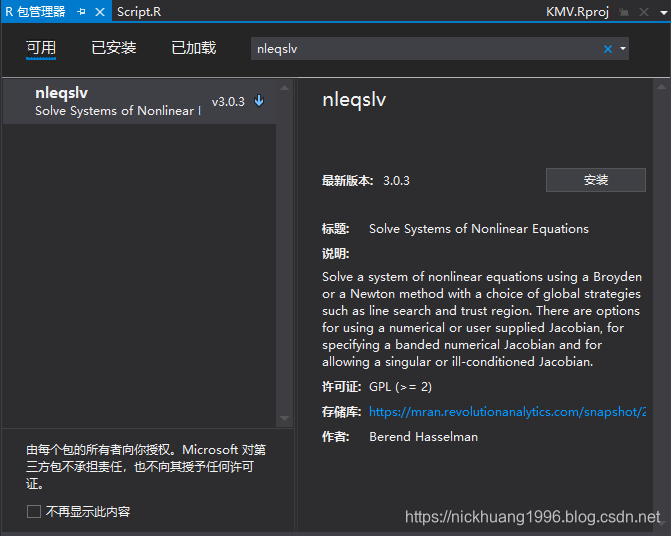Open the document tabs overflow dropdown
This screenshot has height=536, width=671.
664,12
